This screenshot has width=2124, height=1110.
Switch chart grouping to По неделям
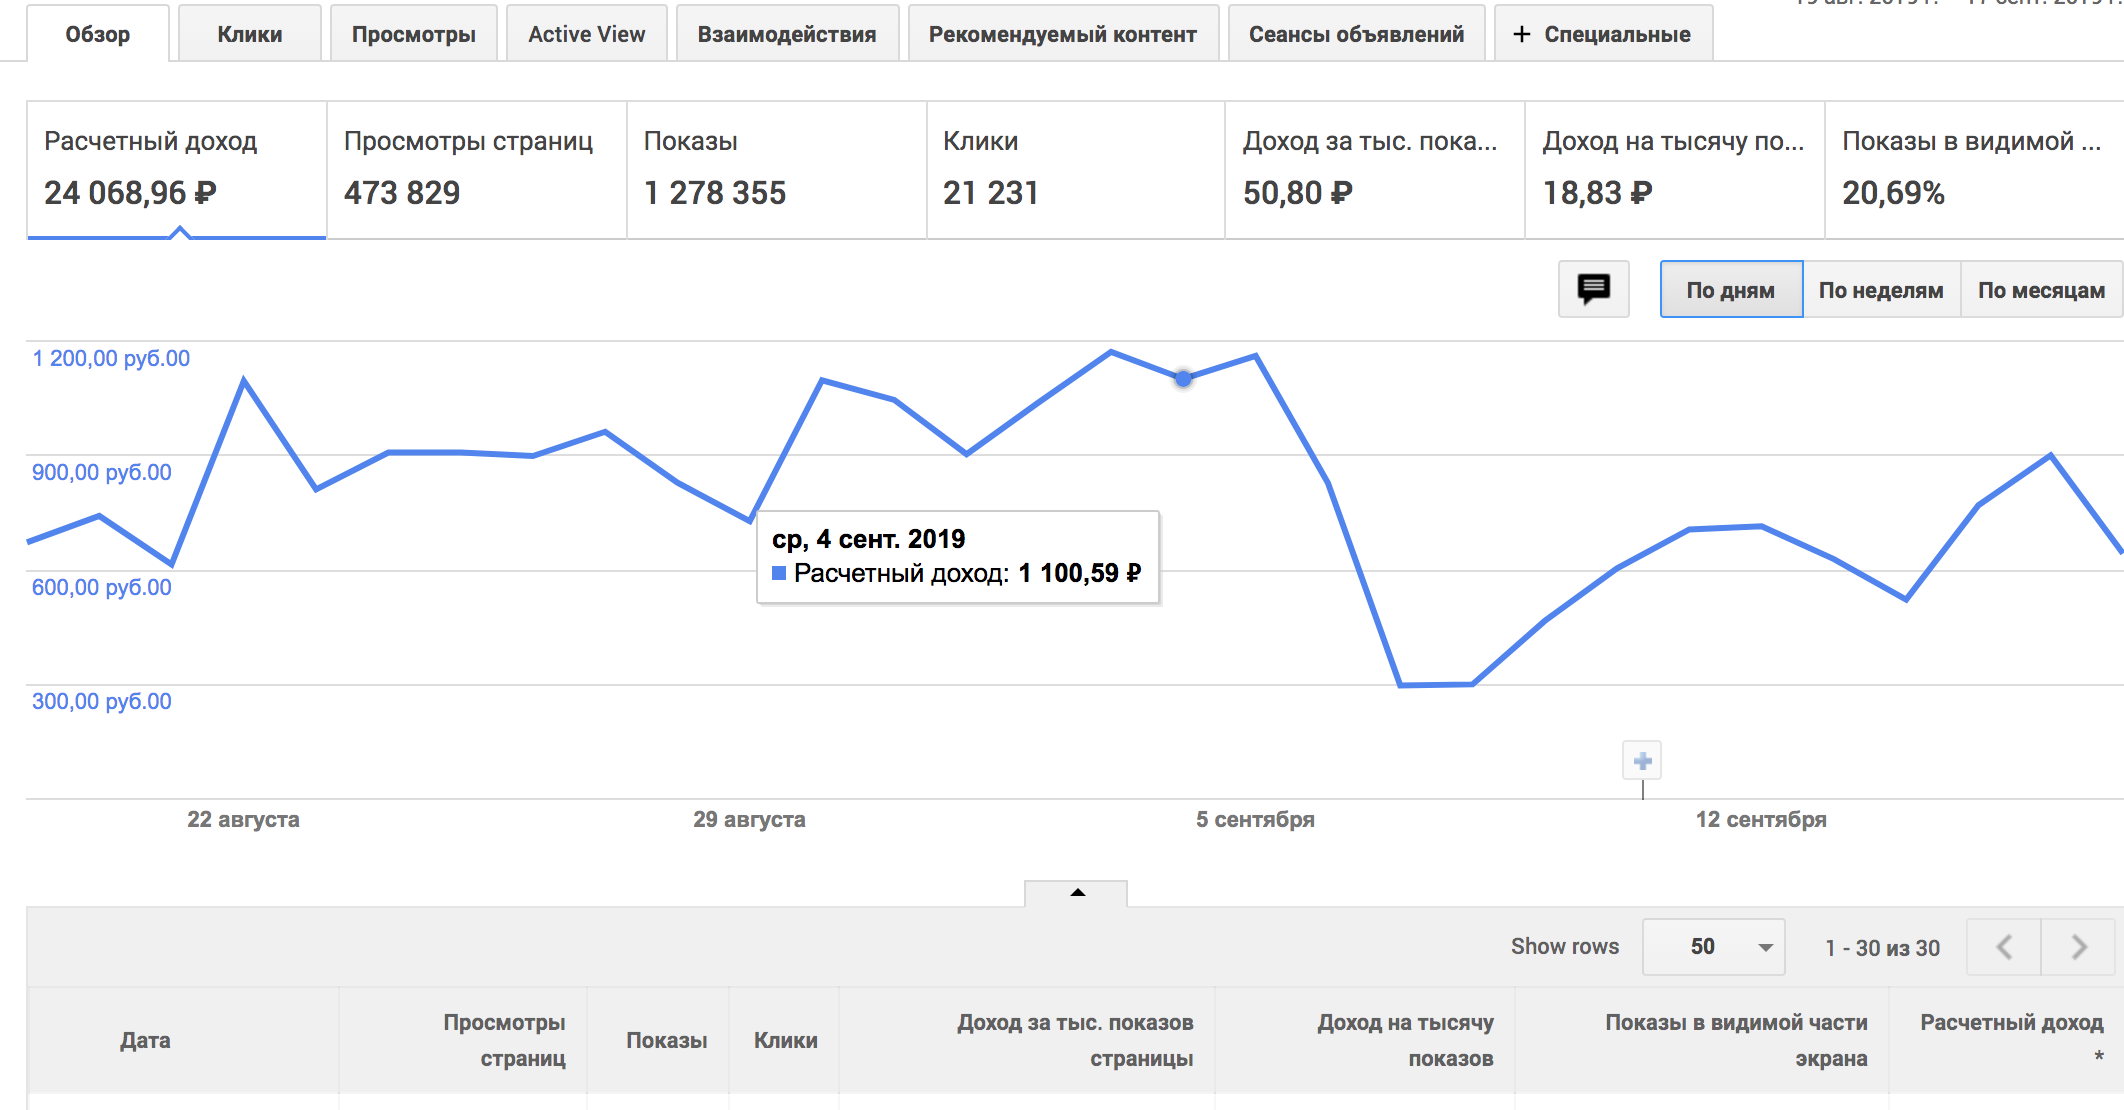point(1880,290)
